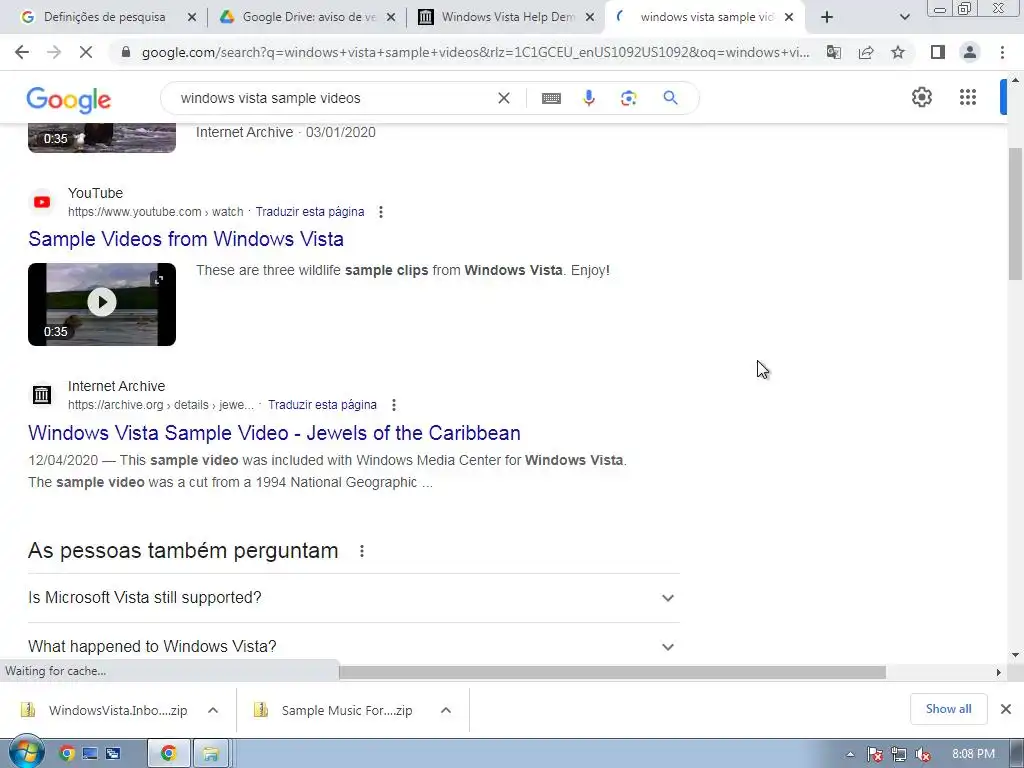Share this page via share icon
The height and width of the screenshot is (768, 1024).
(866, 52)
